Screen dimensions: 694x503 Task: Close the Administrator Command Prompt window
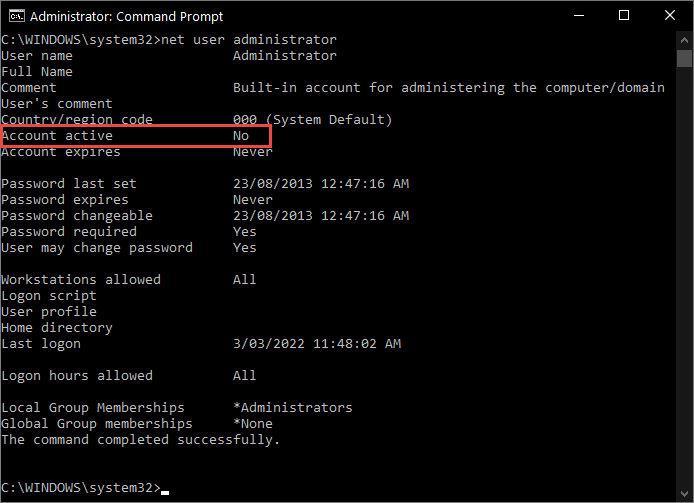670,16
